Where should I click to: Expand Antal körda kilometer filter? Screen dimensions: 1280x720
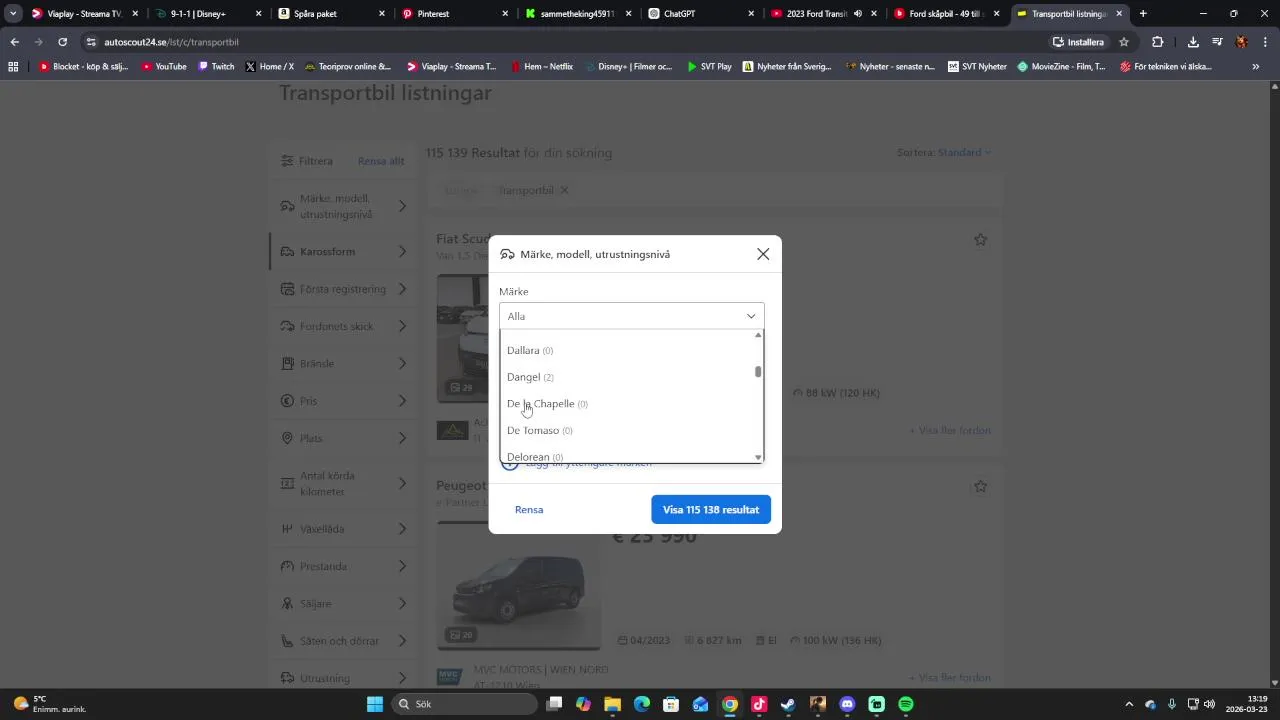pyautogui.click(x=343, y=484)
